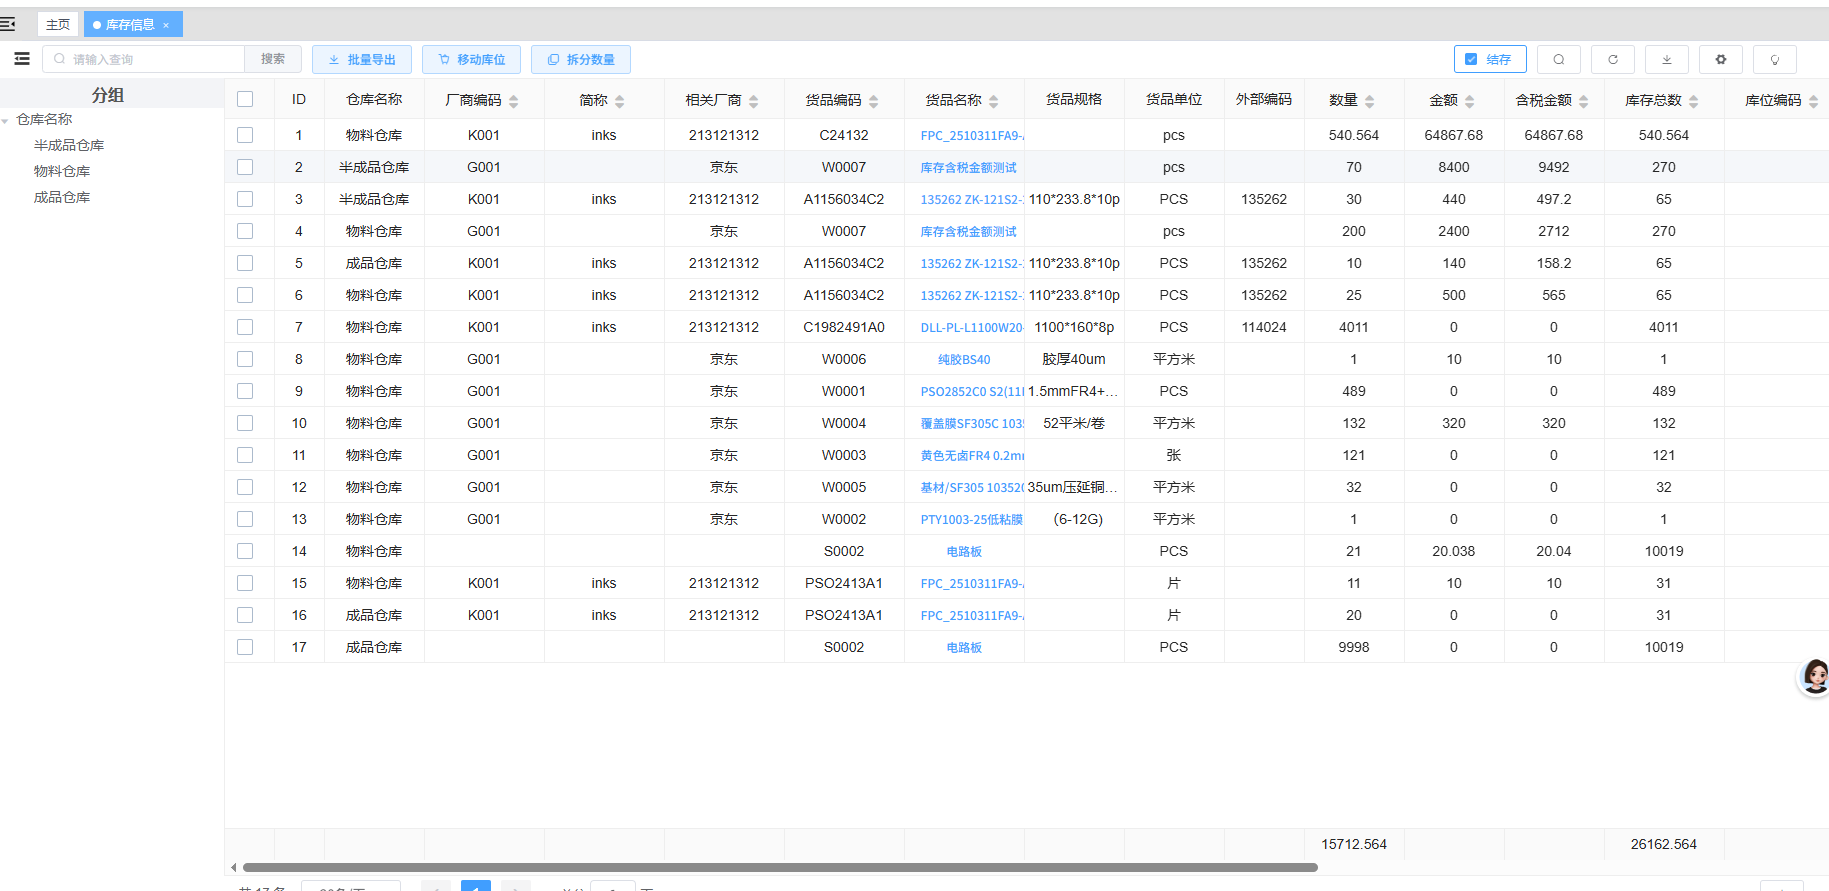Check the select-all checkbox in the table header
The height and width of the screenshot is (891, 1829).
tap(245, 99)
